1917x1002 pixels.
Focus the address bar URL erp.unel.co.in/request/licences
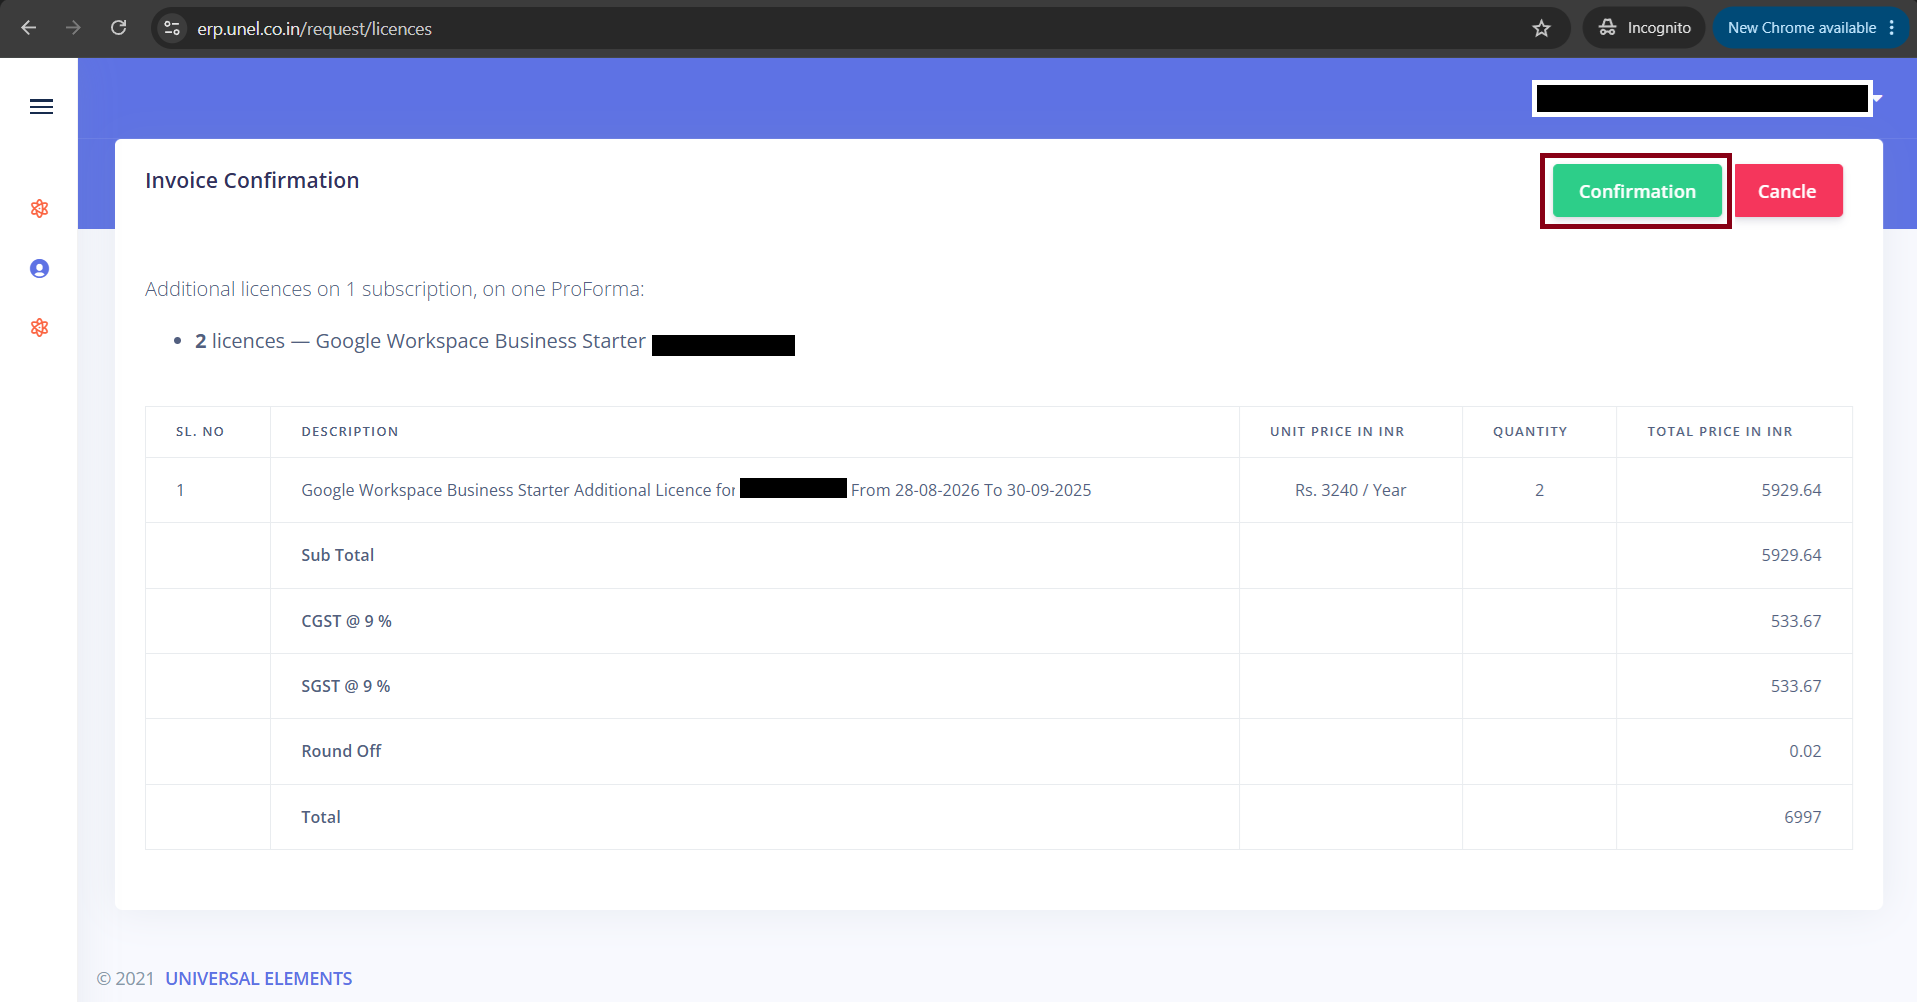click(x=314, y=29)
